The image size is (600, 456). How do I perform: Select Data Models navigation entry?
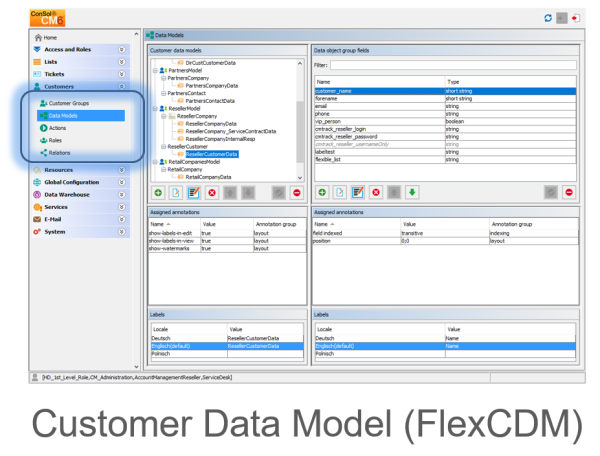pos(81,116)
